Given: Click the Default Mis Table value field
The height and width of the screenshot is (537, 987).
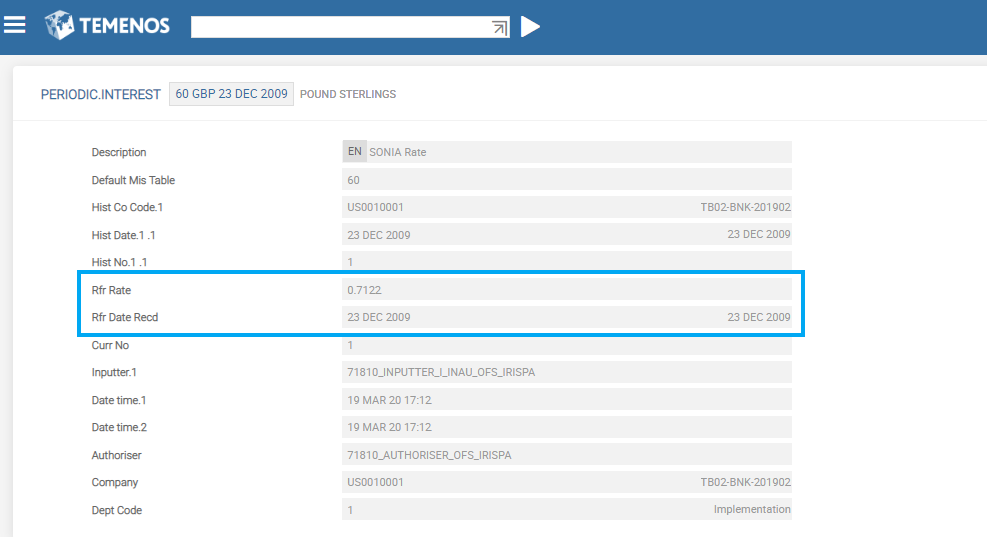Looking at the screenshot, I should pyautogui.click(x=566, y=180).
